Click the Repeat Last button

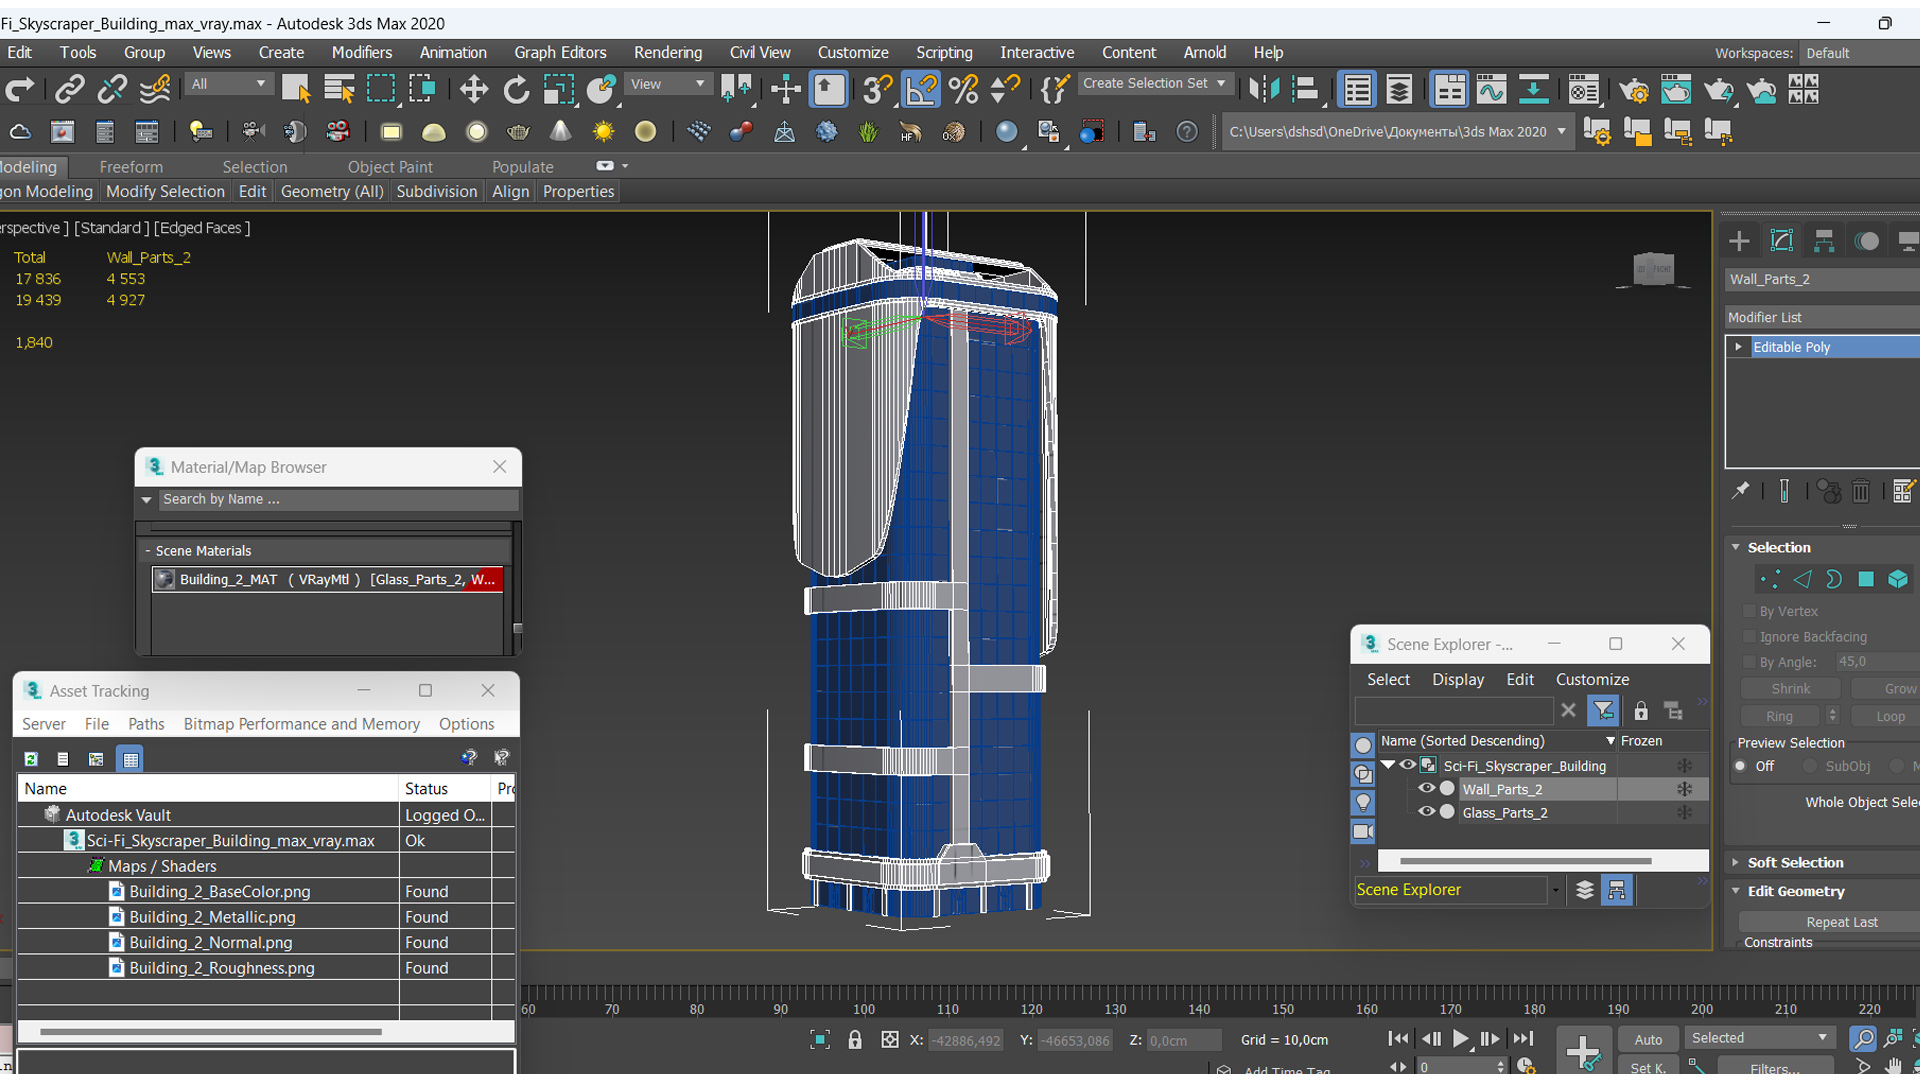(1841, 922)
